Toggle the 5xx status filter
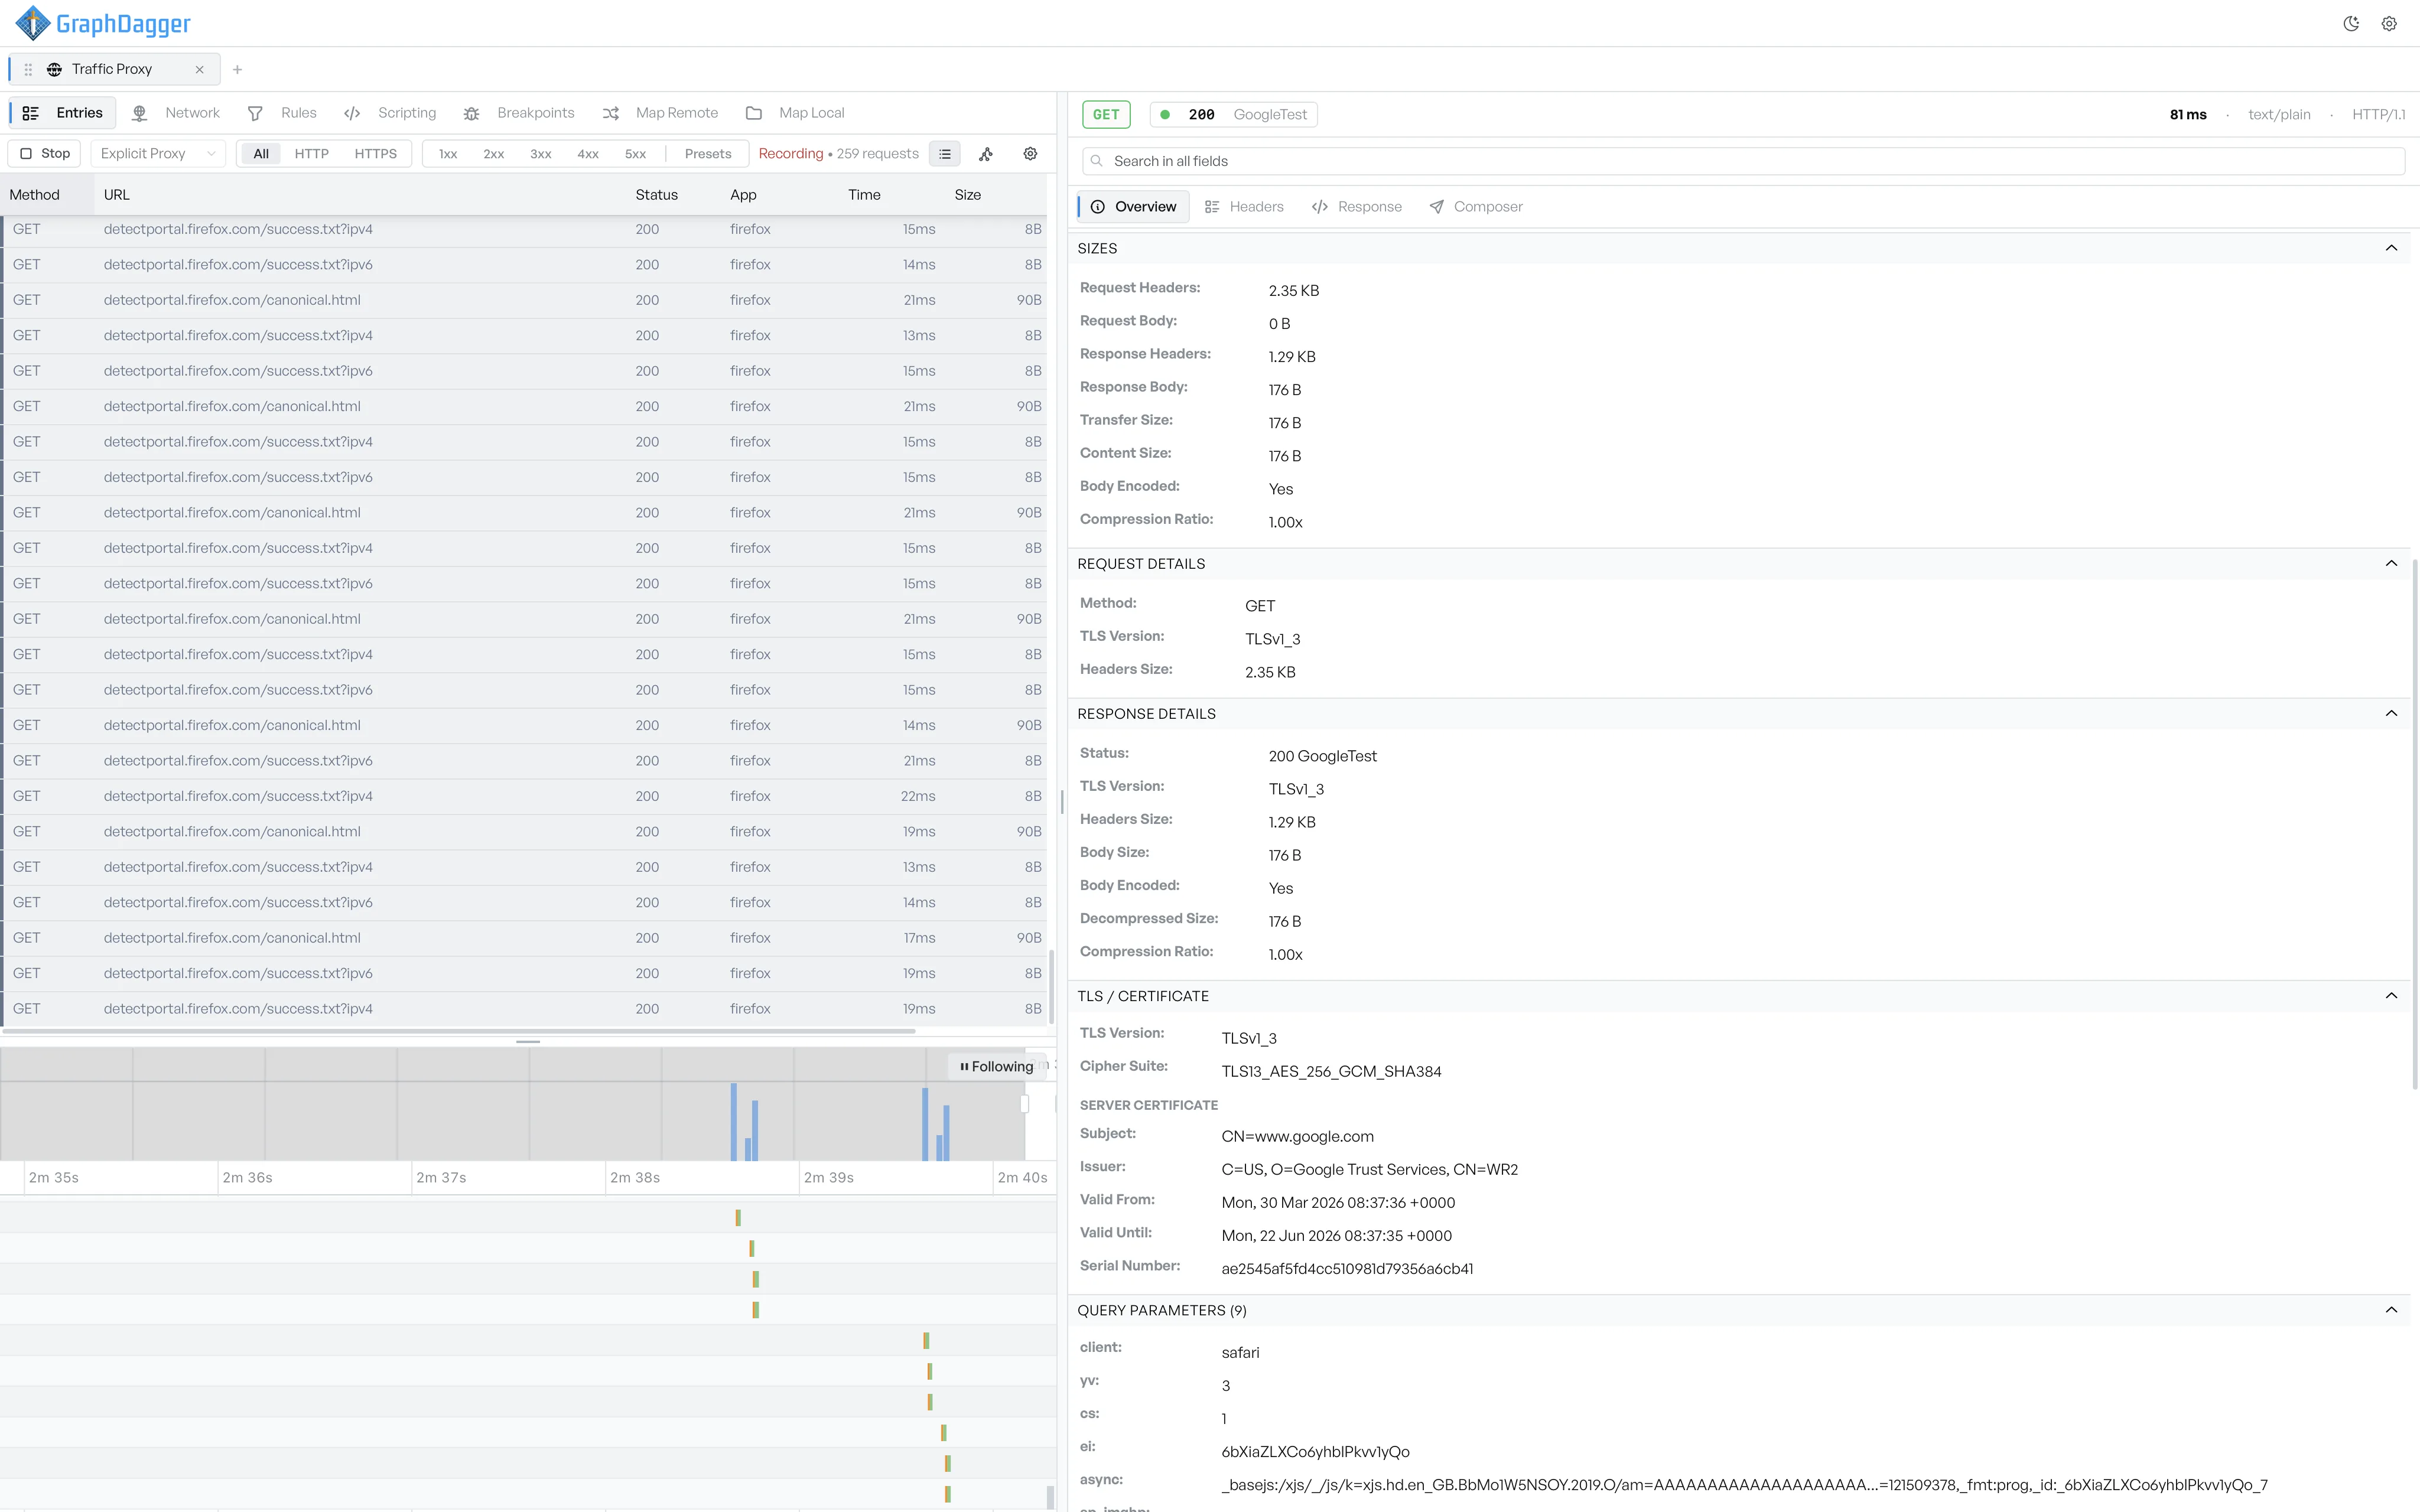This screenshot has width=2420, height=1512. 636,153
